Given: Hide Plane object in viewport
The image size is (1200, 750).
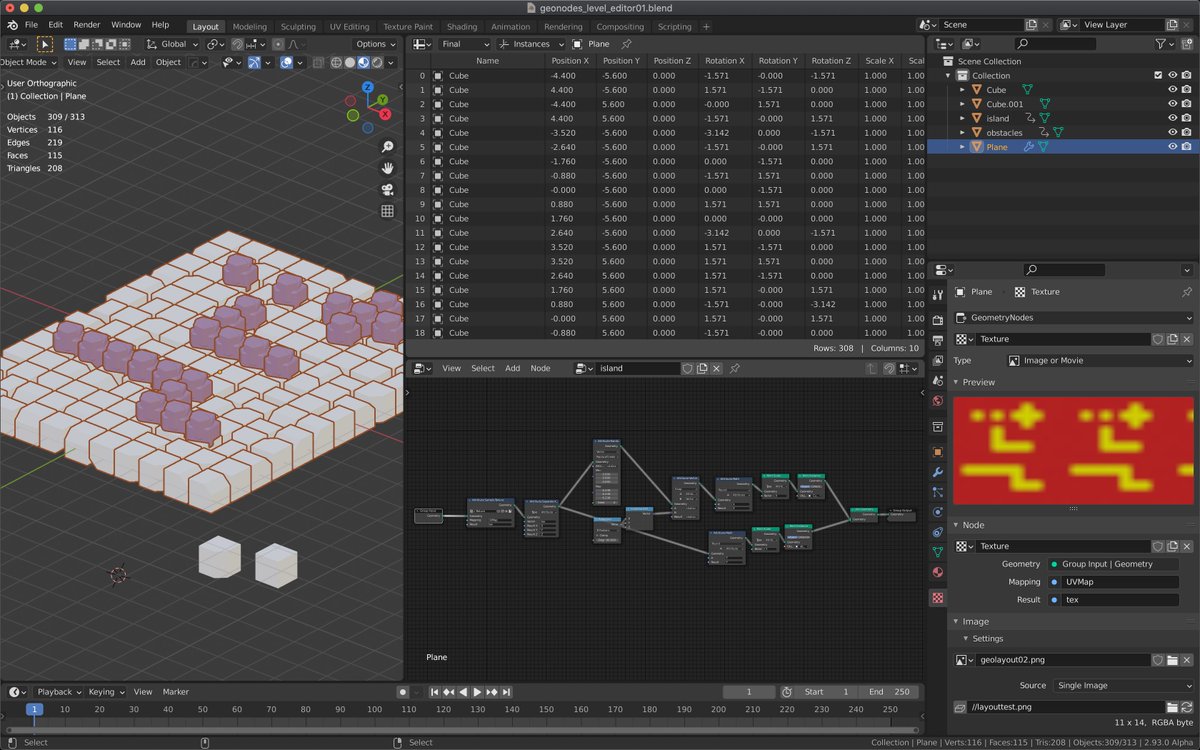Looking at the screenshot, I should click(1172, 147).
